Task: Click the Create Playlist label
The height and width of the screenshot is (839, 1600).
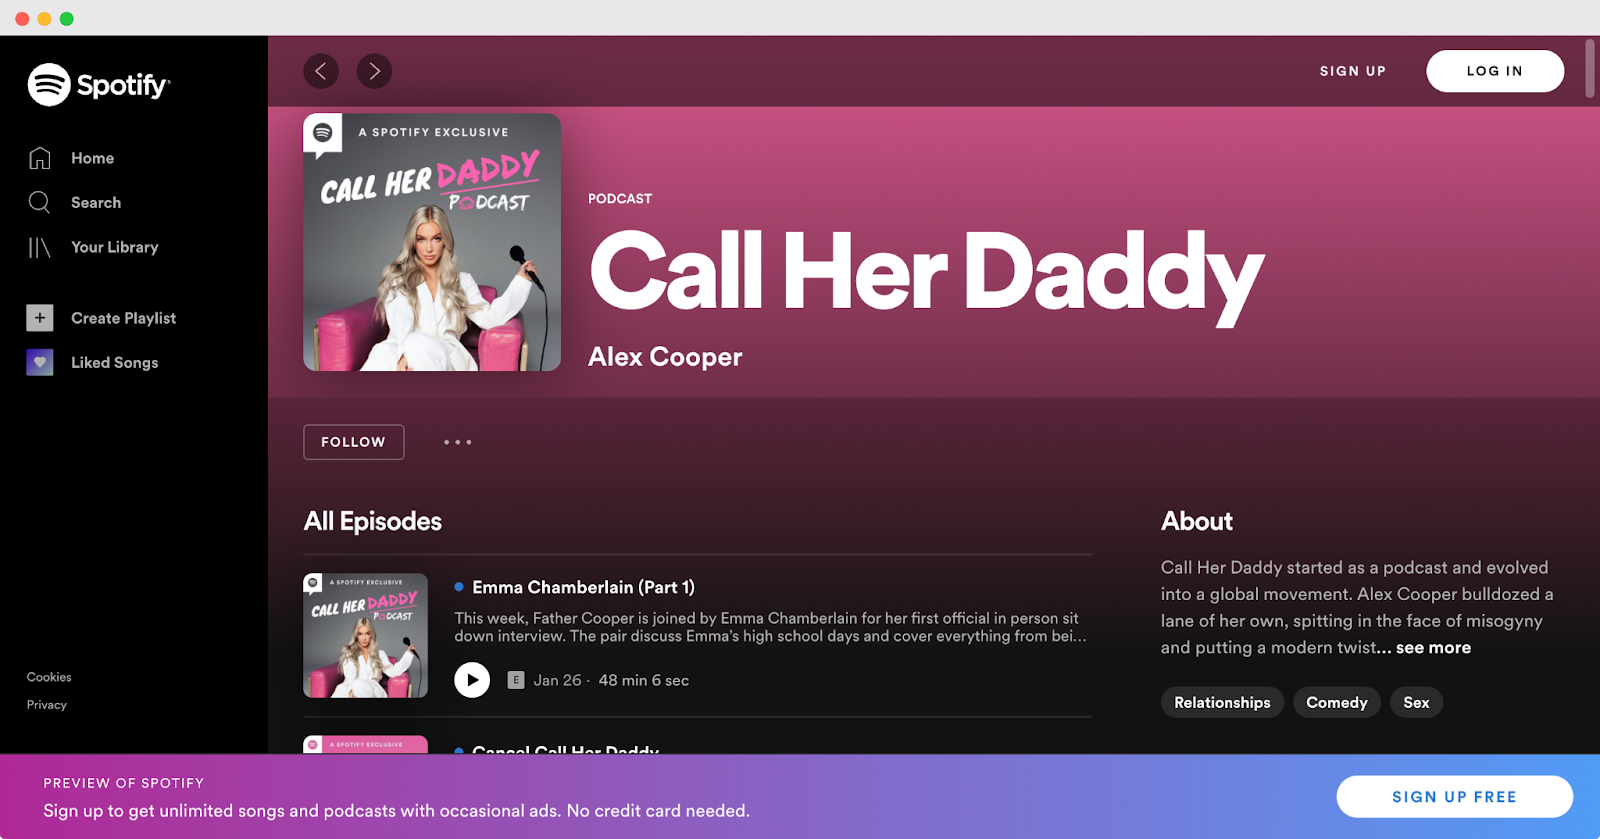Action: pyautogui.click(x=123, y=318)
